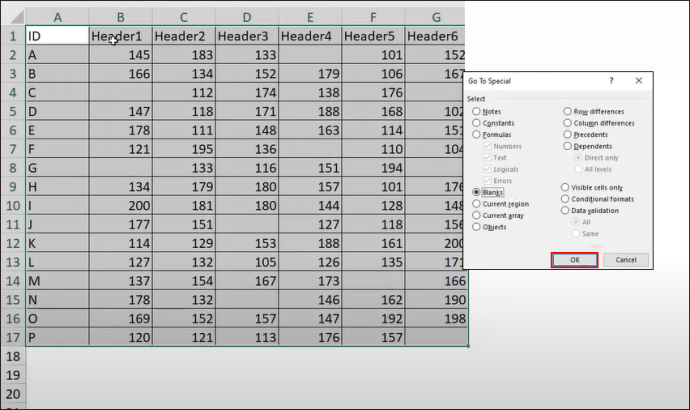Open help for Go To Special dialog

[x=611, y=81]
